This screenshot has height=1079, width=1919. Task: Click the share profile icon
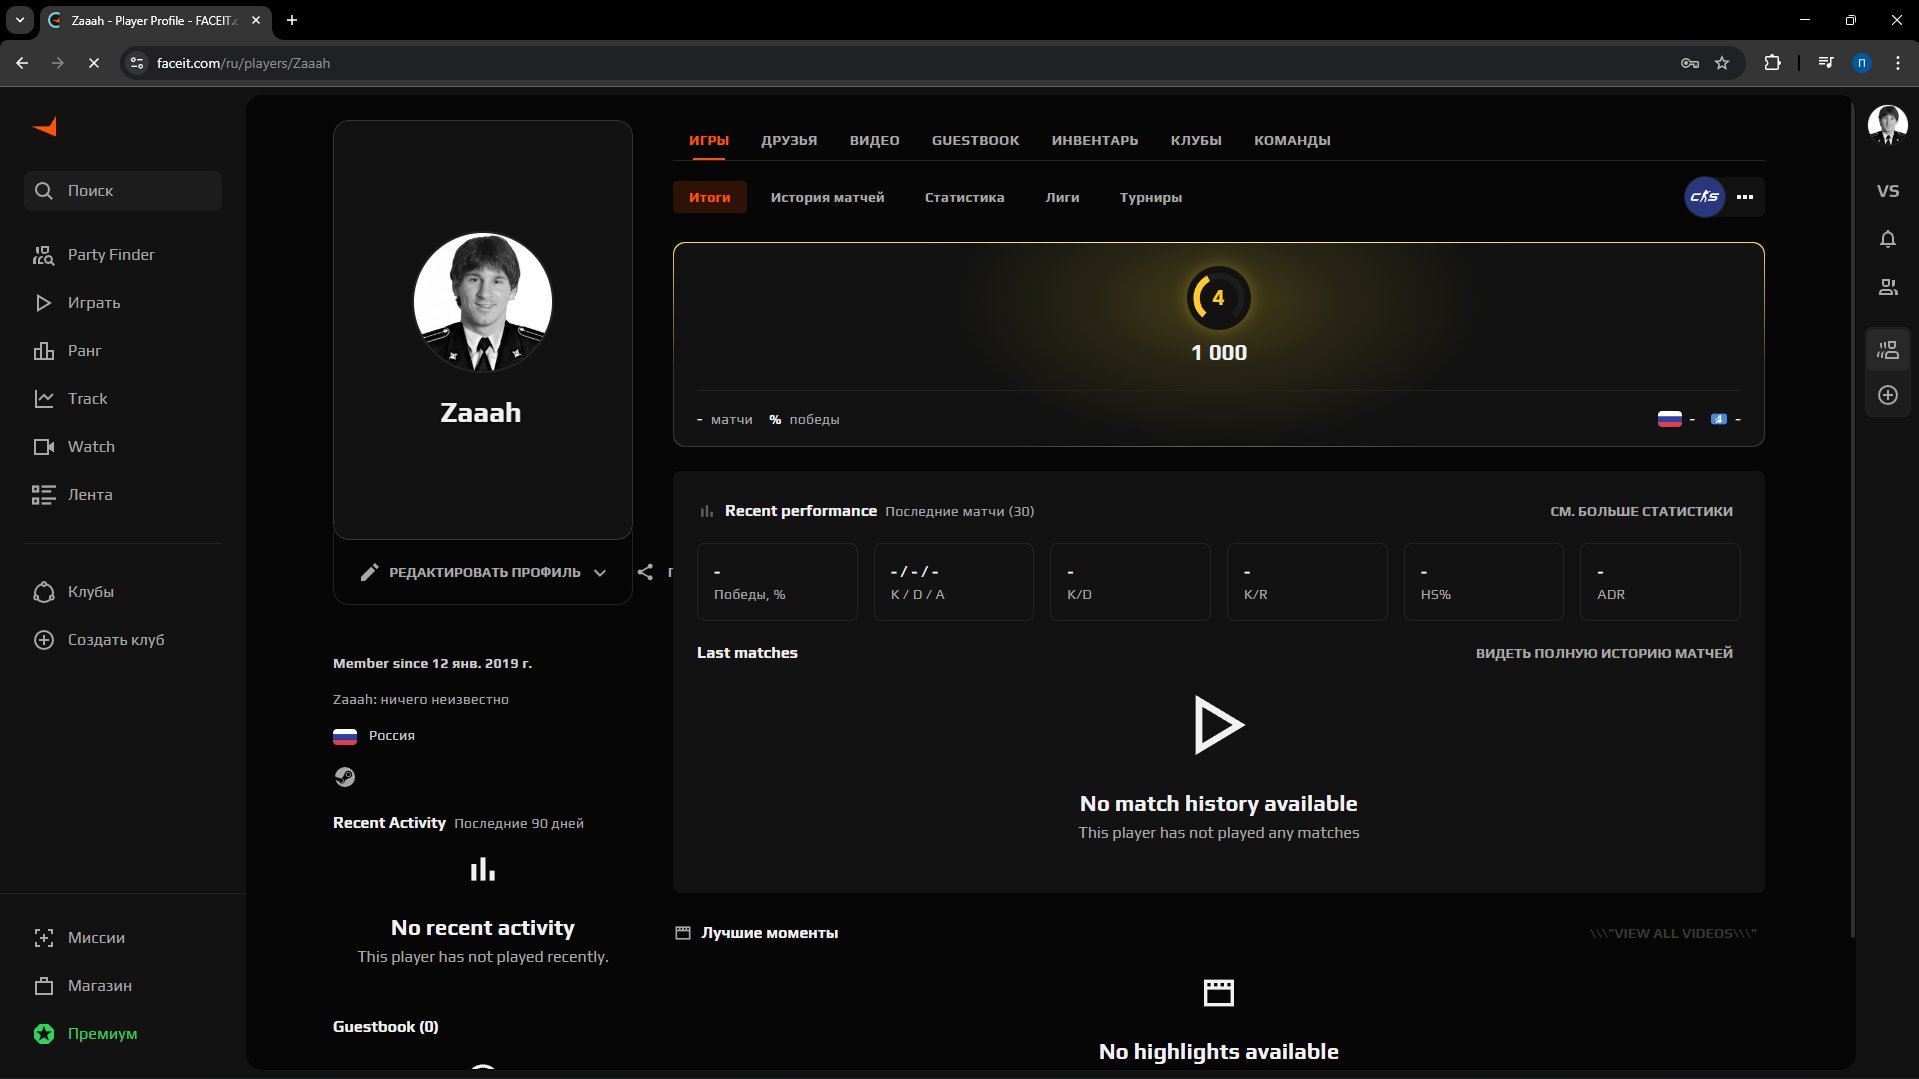click(645, 572)
